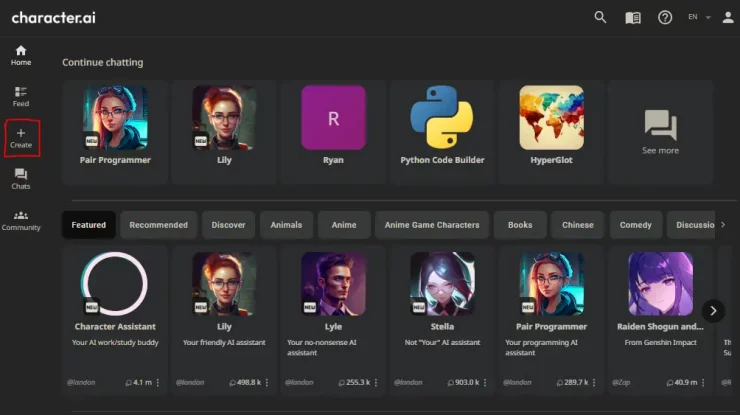Image resolution: width=740 pixels, height=415 pixels.
Task: Click the Raiden Shogun and... title
Action: [660, 327]
